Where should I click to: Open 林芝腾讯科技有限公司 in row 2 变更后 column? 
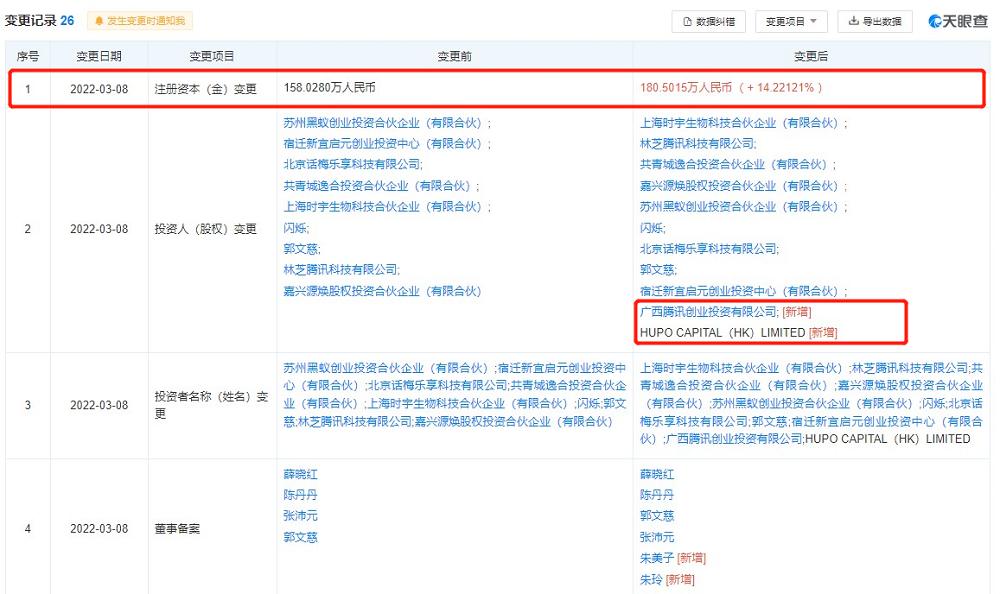tap(698, 144)
